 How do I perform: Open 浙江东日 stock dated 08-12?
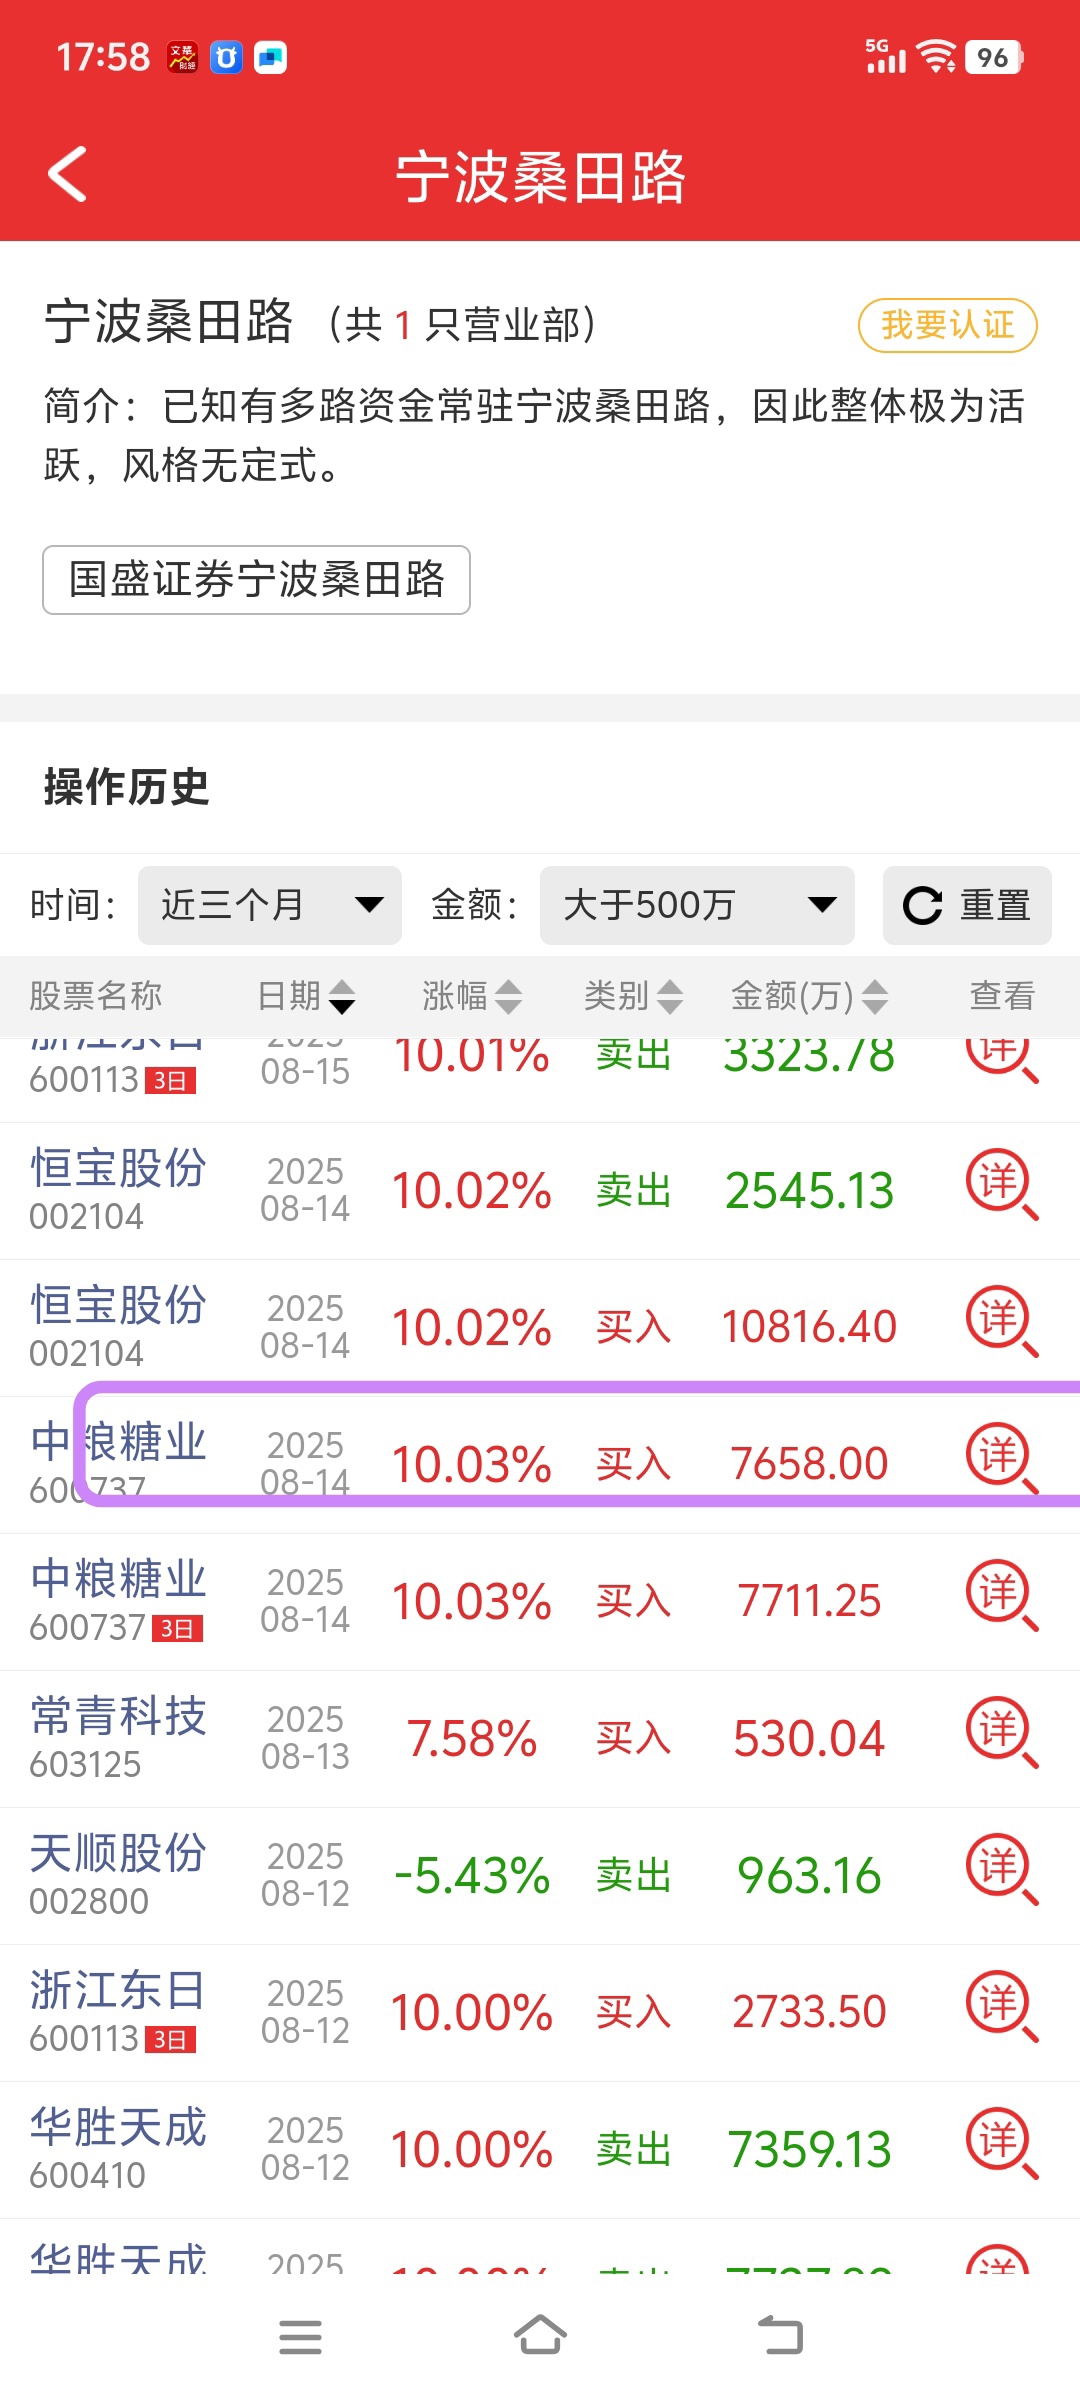click(x=118, y=2011)
